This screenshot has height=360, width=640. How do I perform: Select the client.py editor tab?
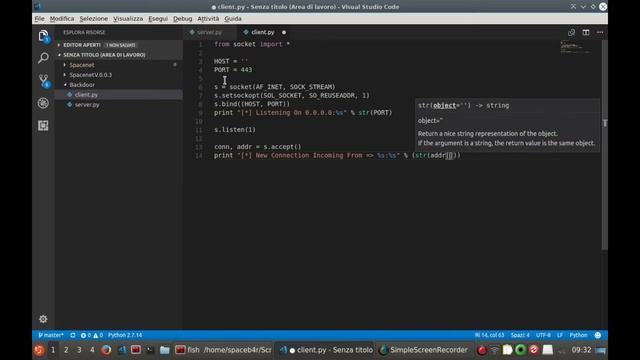click(x=262, y=32)
